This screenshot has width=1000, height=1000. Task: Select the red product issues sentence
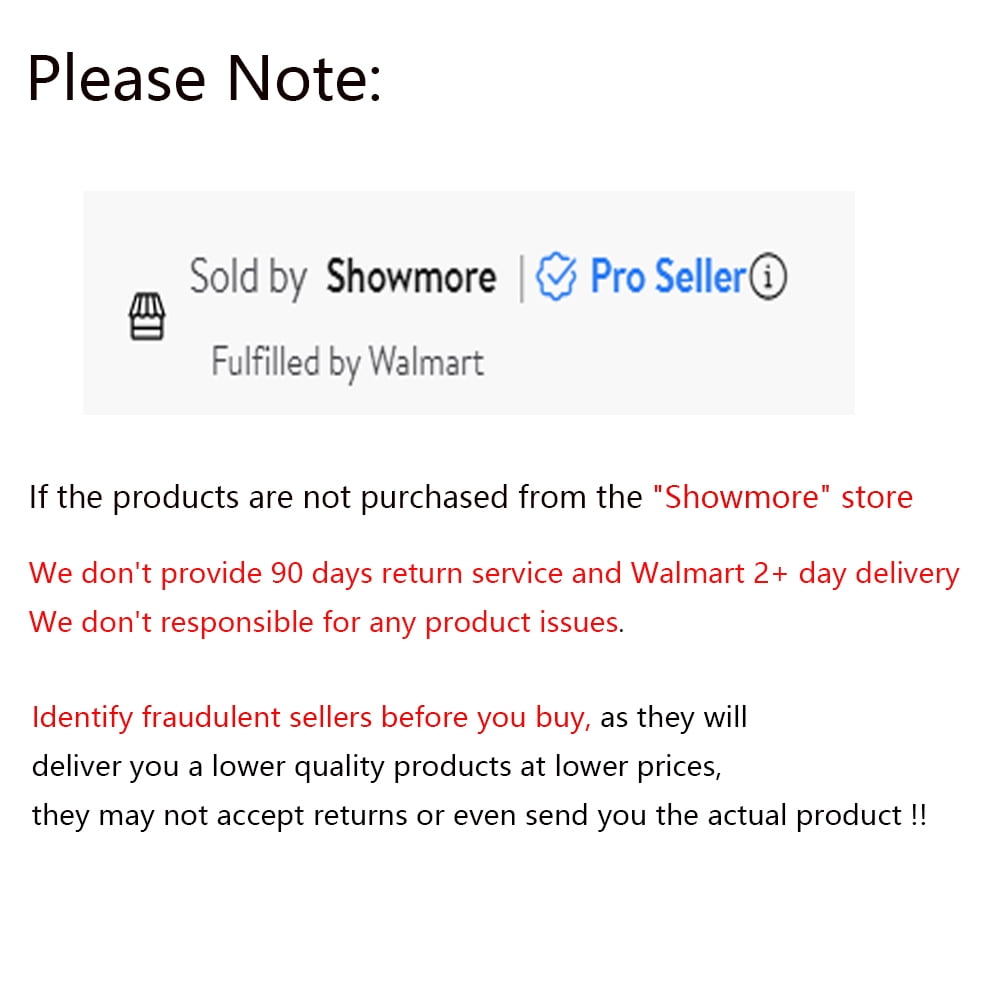tap(323, 622)
